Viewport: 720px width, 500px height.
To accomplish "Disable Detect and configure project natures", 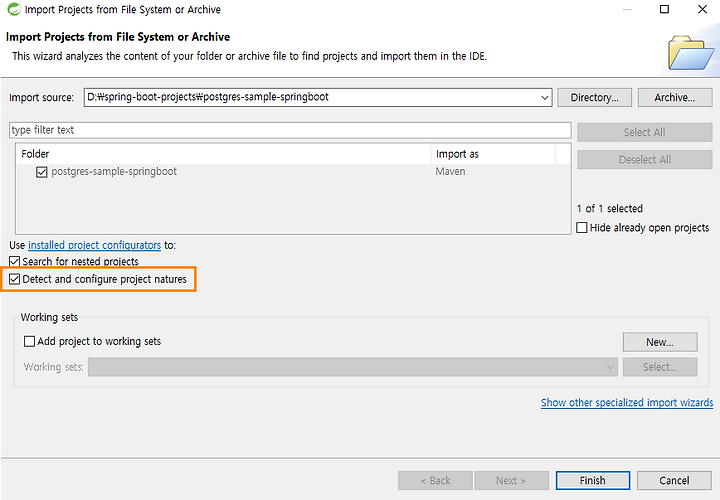I will [x=15, y=279].
